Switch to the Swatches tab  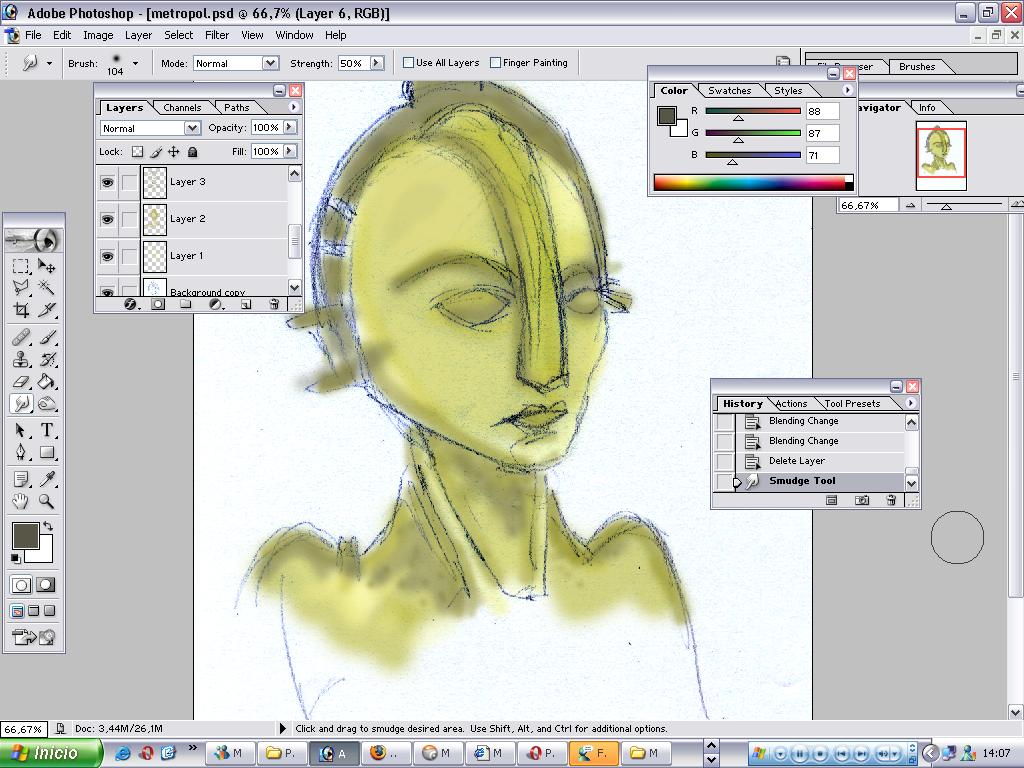click(x=729, y=91)
